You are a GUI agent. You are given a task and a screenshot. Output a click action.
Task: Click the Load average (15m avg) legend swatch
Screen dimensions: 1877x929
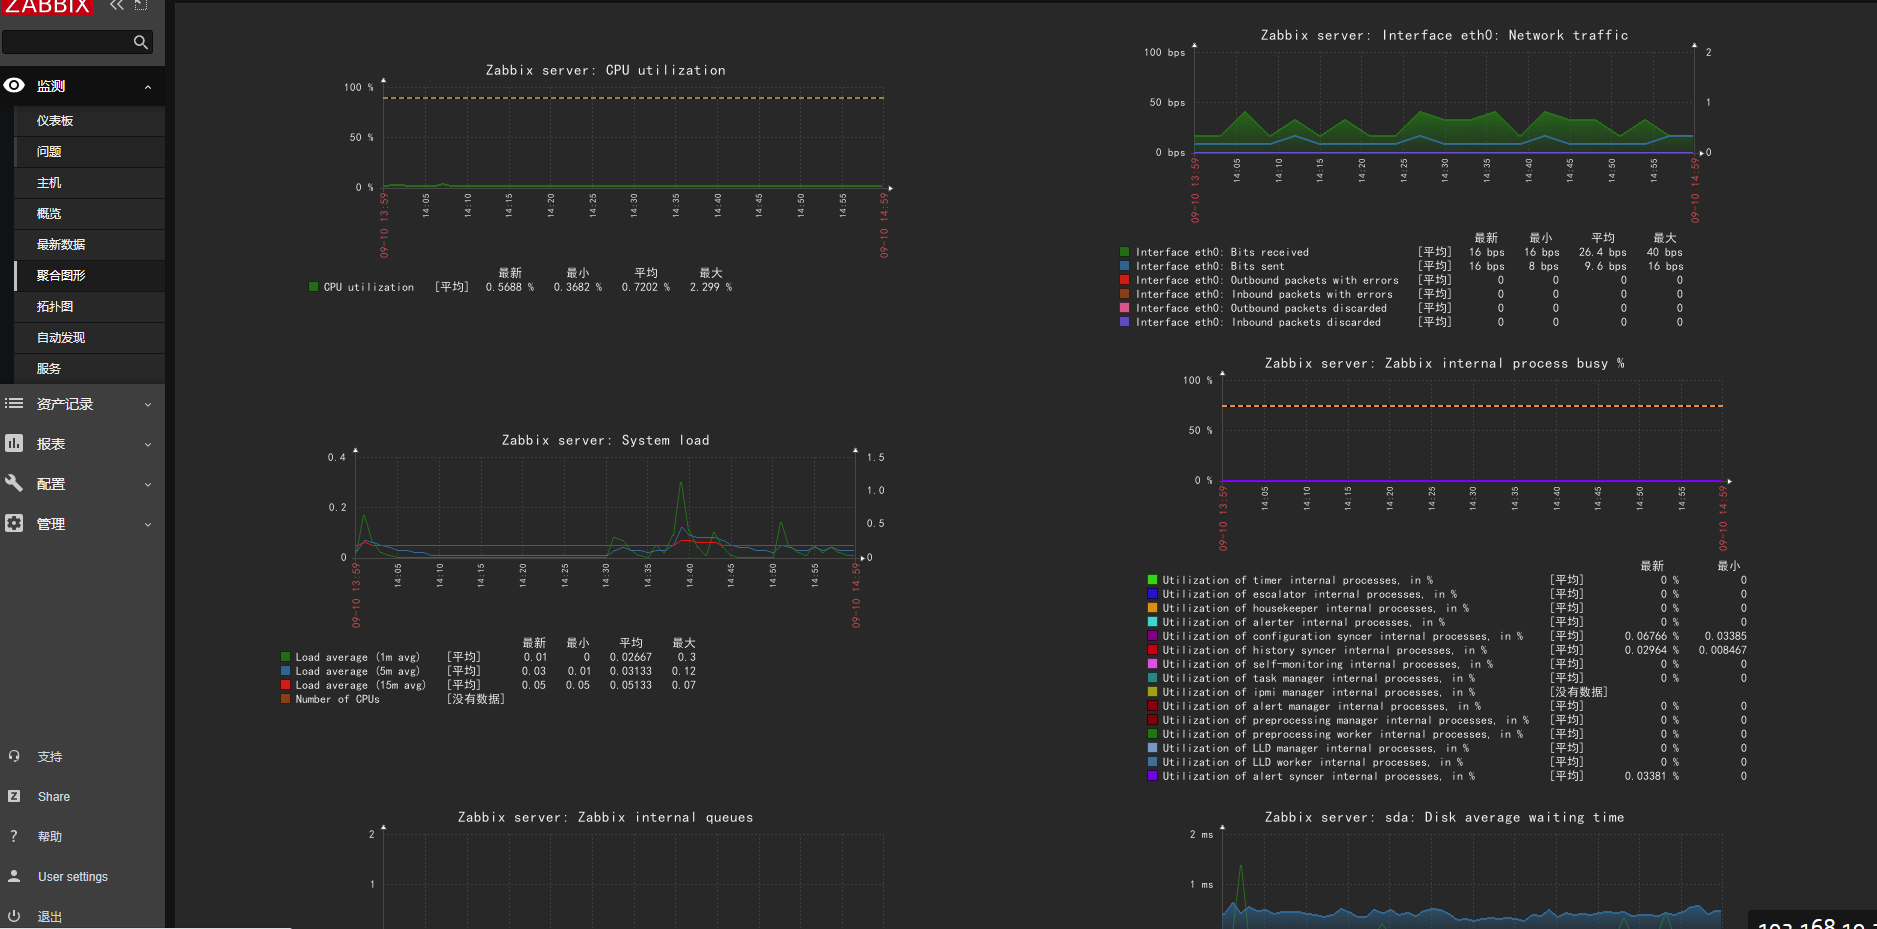[286, 685]
